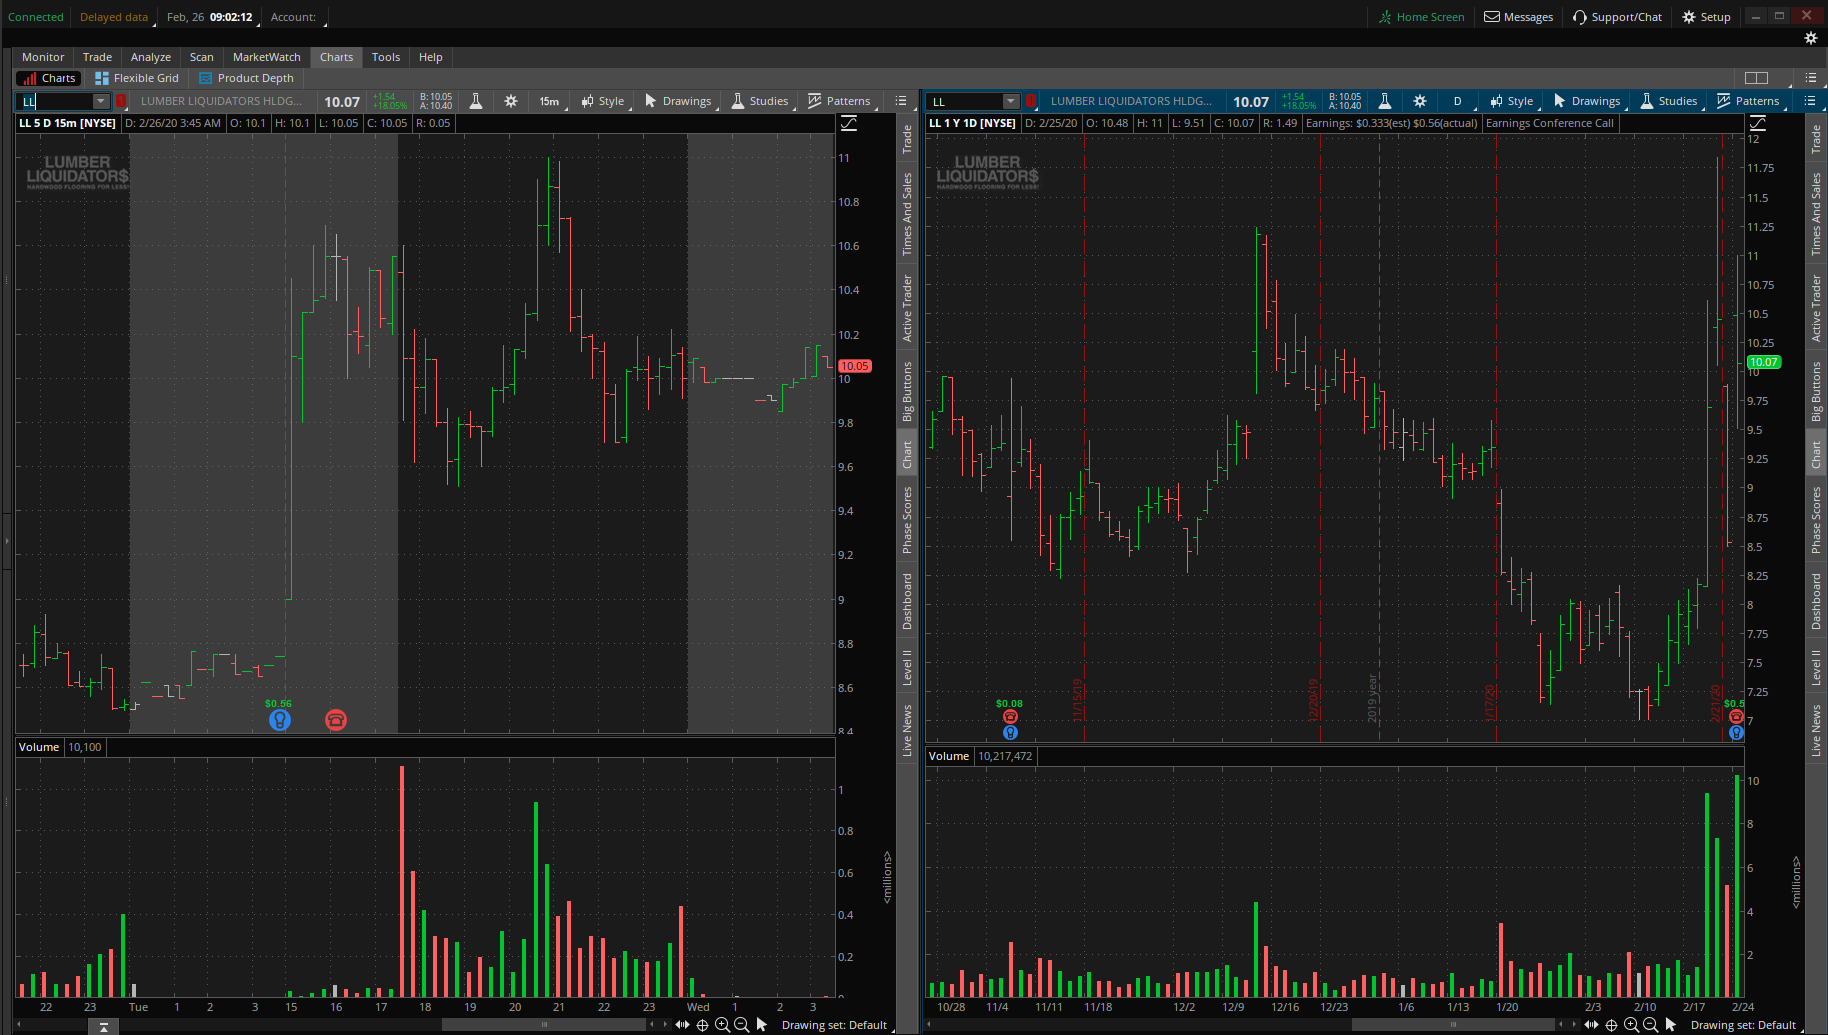This screenshot has height=1035, width=1828.
Task: Open the left chart's Edit studies flask icon
Action: point(476,101)
